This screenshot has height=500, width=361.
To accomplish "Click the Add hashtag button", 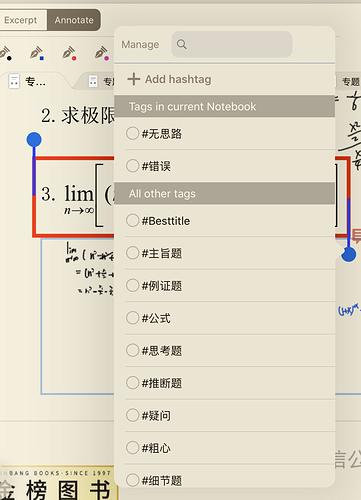I will coord(169,79).
